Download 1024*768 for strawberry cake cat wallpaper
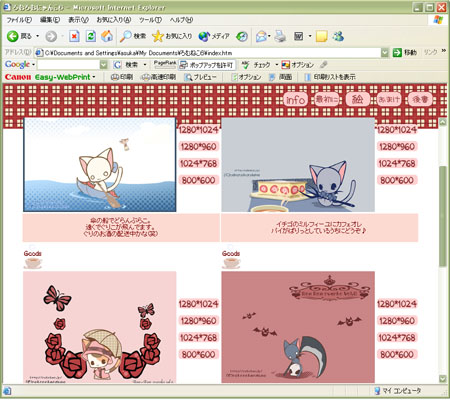 pyautogui.click(x=397, y=163)
